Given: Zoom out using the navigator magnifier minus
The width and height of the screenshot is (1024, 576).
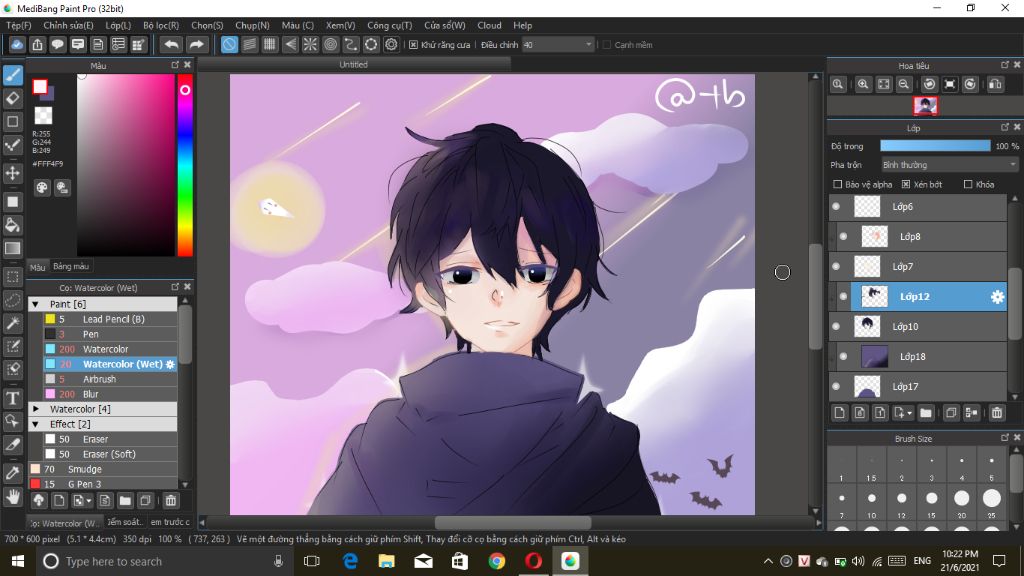Looking at the screenshot, I should point(904,84).
